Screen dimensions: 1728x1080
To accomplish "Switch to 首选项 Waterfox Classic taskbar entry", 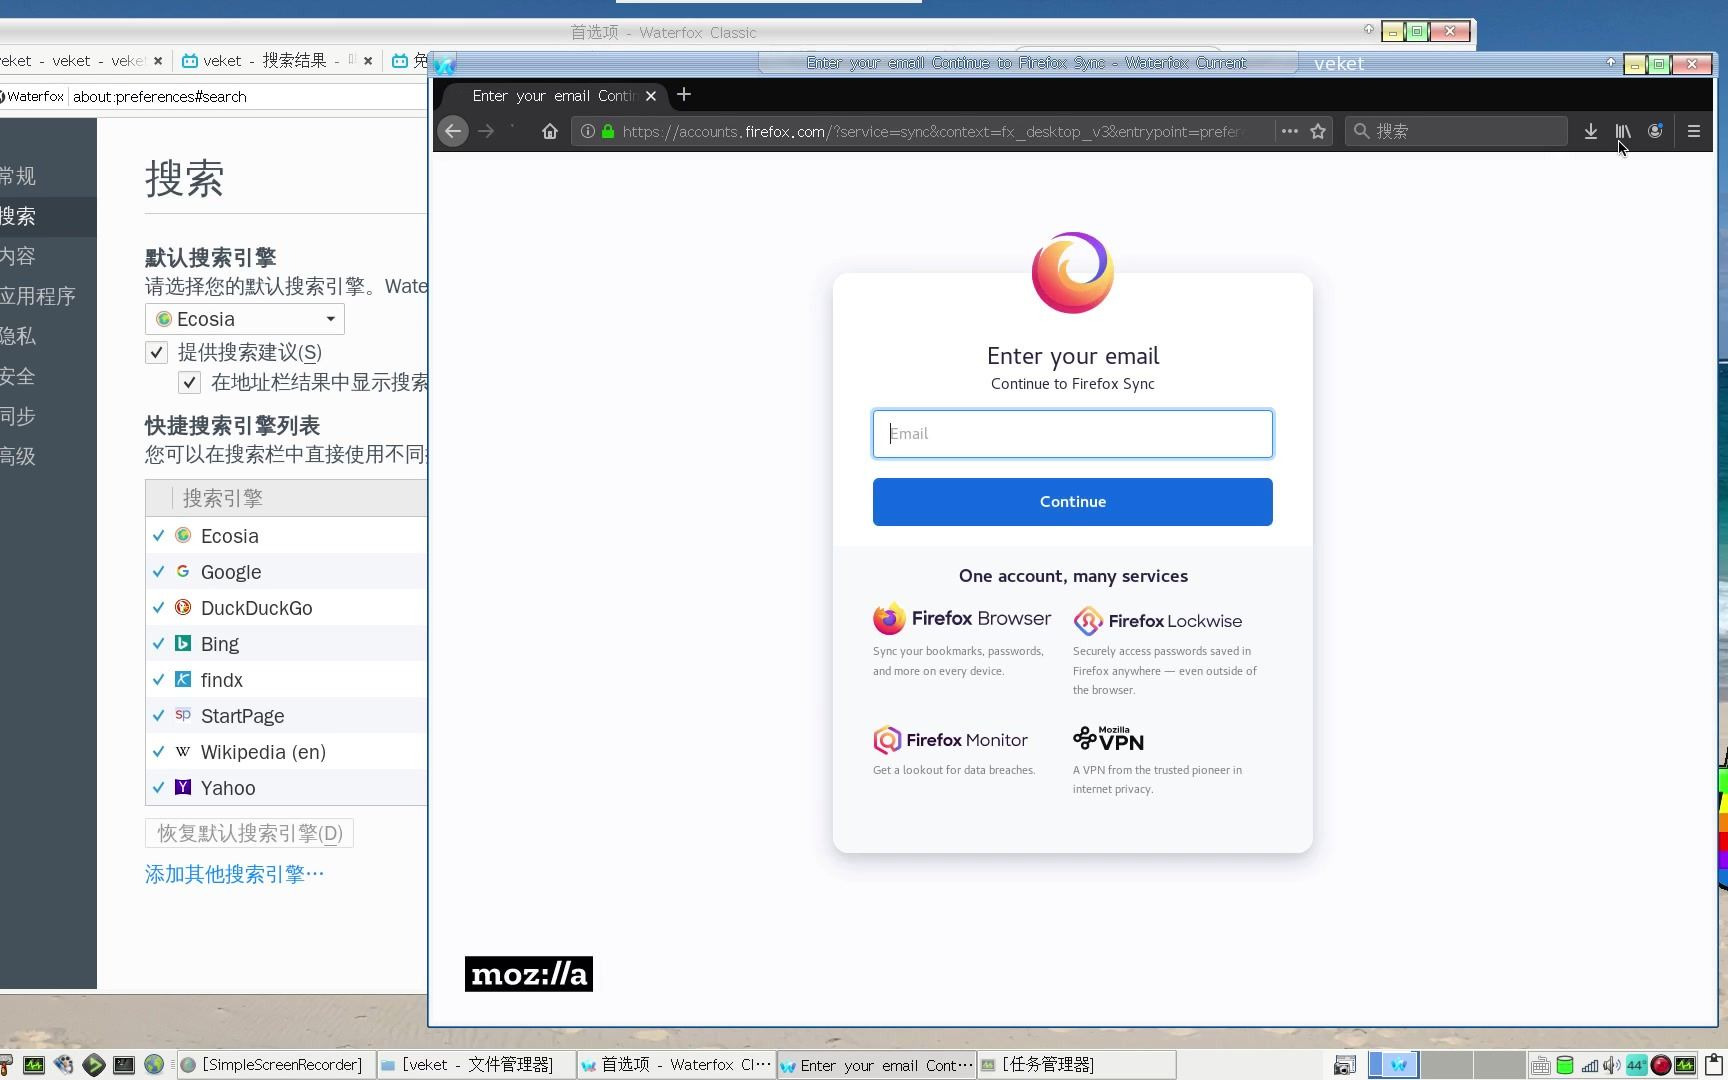I will click(676, 1065).
